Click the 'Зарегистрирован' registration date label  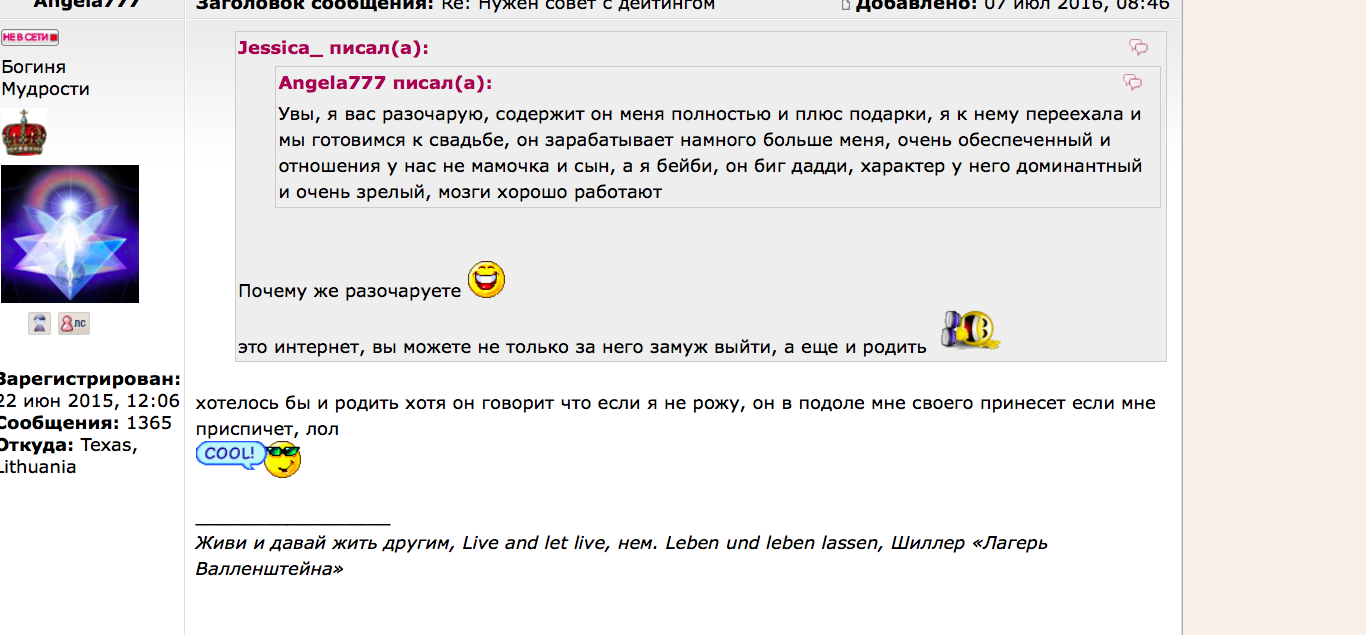tap(89, 379)
